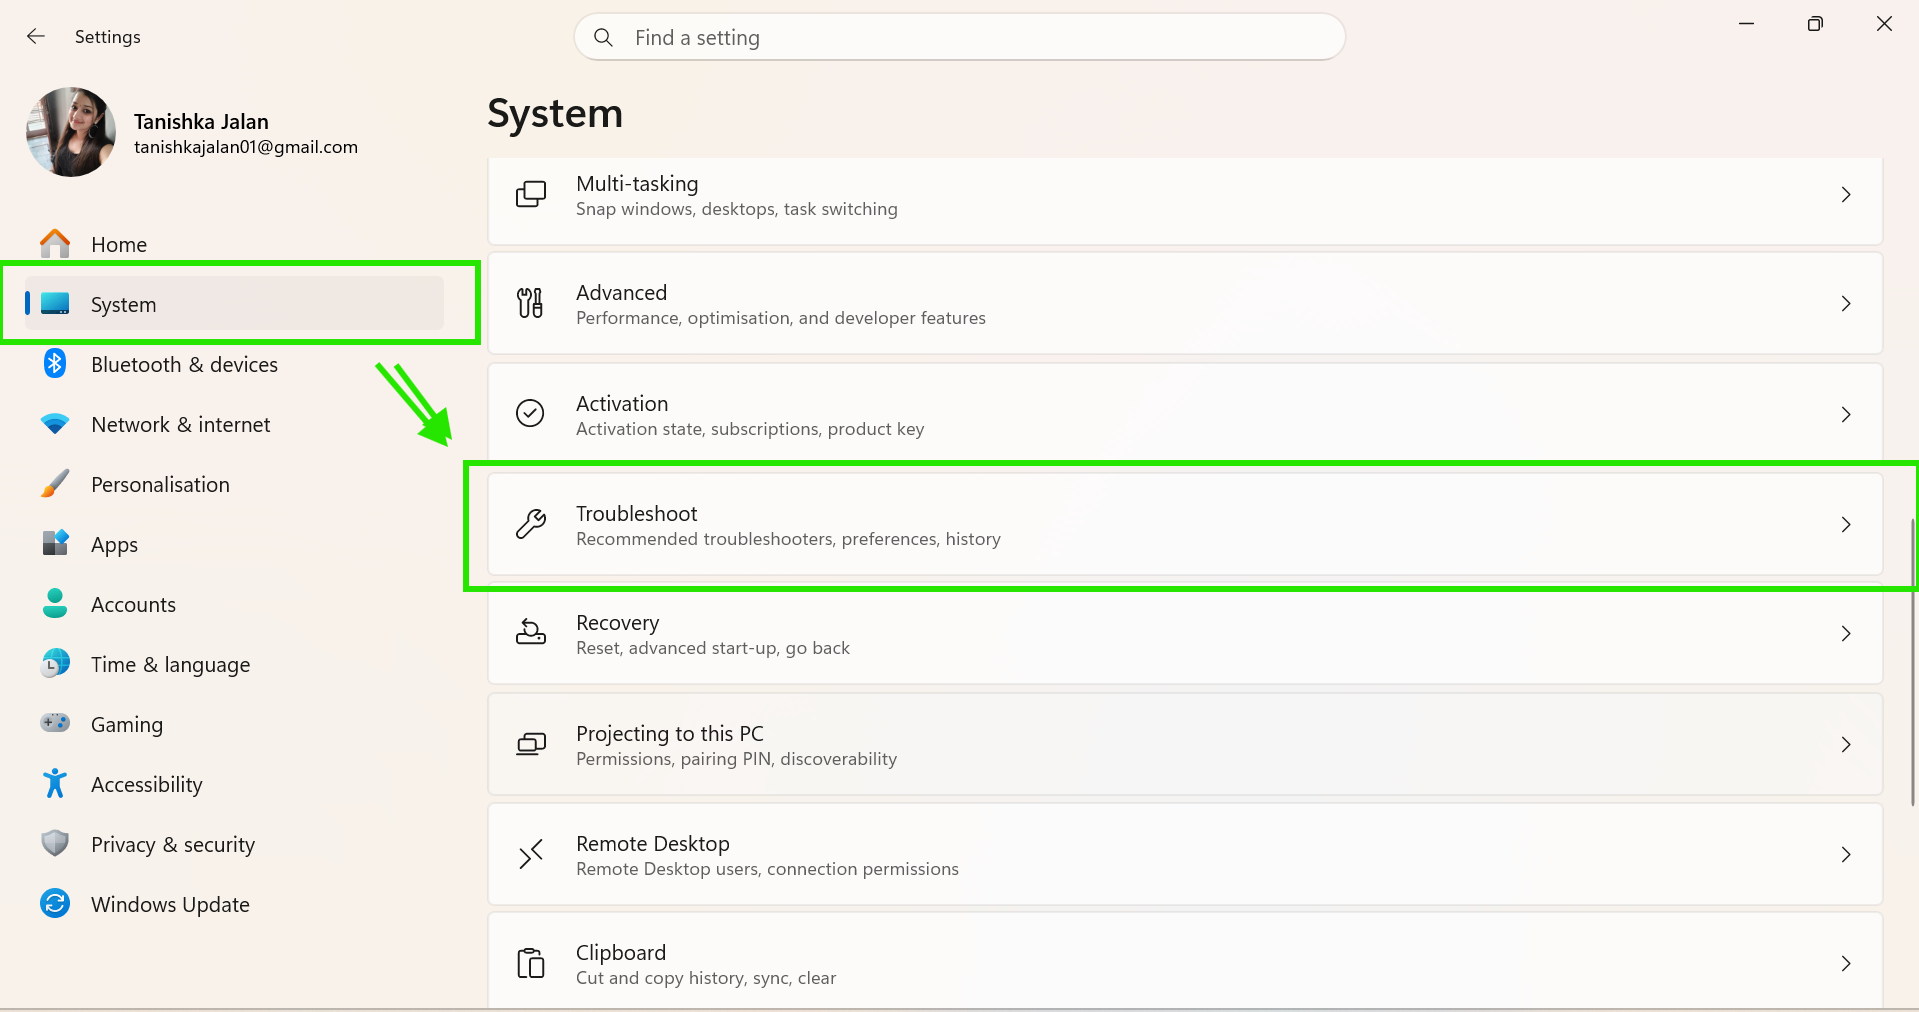
Task: Open Personalisation settings
Action: 234,484
